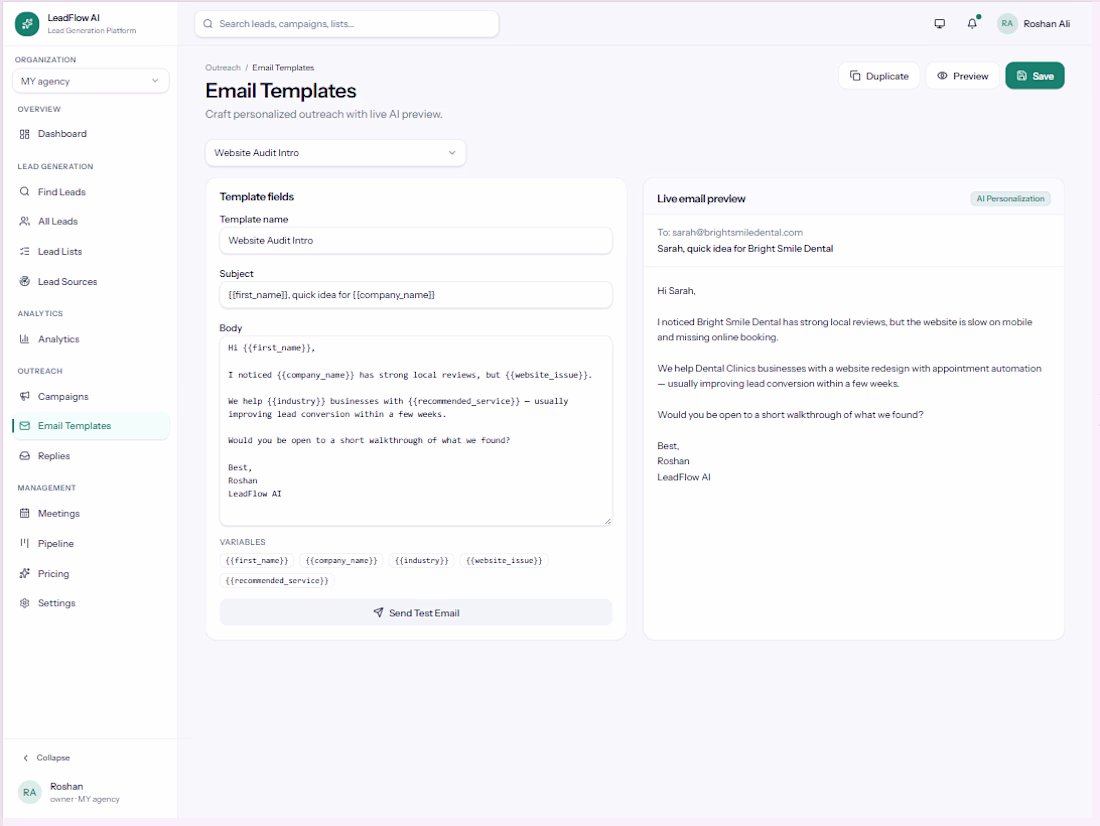This screenshot has width=1100, height=826.
Task: Click the All Leads people icon
Action: coord(25,221)
